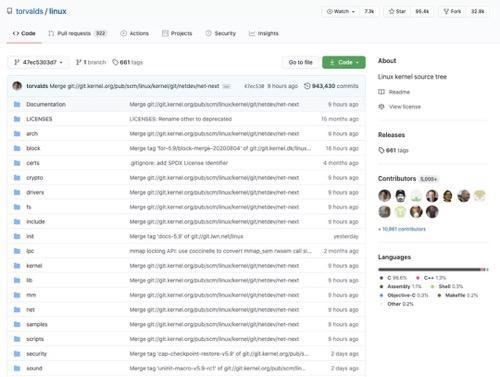The width and height of the screenshot is (500, 377).
Task: Star the repository
Action: (x=397, y=11)
